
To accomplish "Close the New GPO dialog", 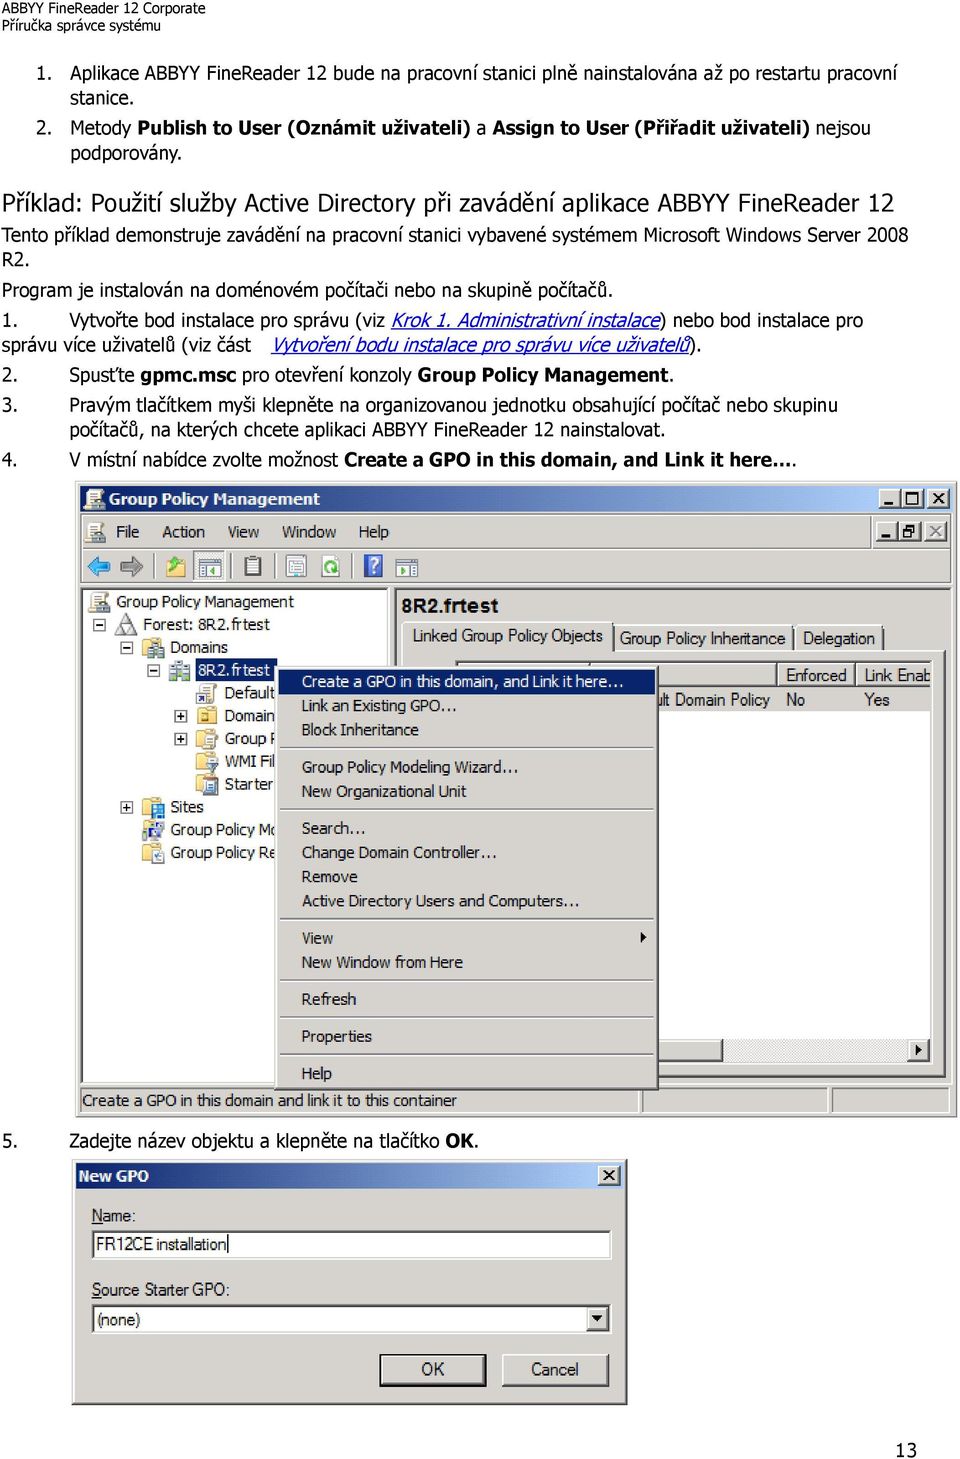I will pyautogui.click(x=609, y=1175).
